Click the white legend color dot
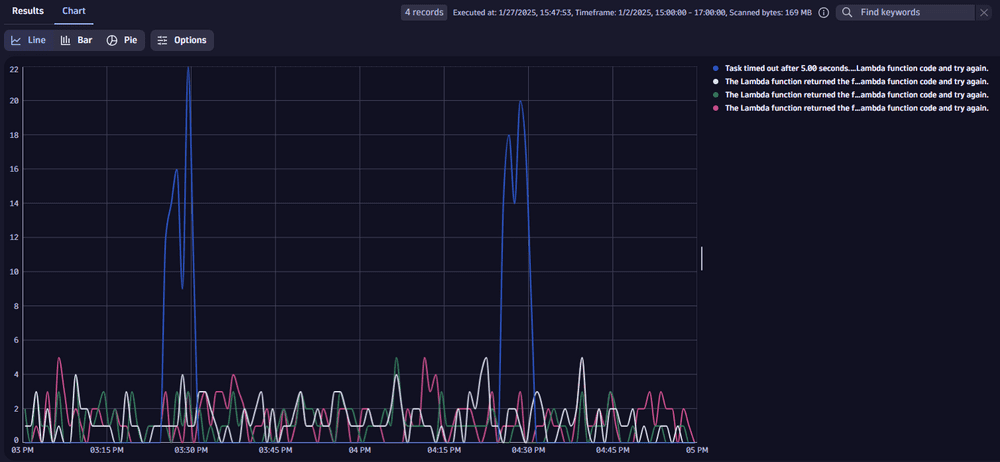The image size is (1000, 462). (716, 82)
